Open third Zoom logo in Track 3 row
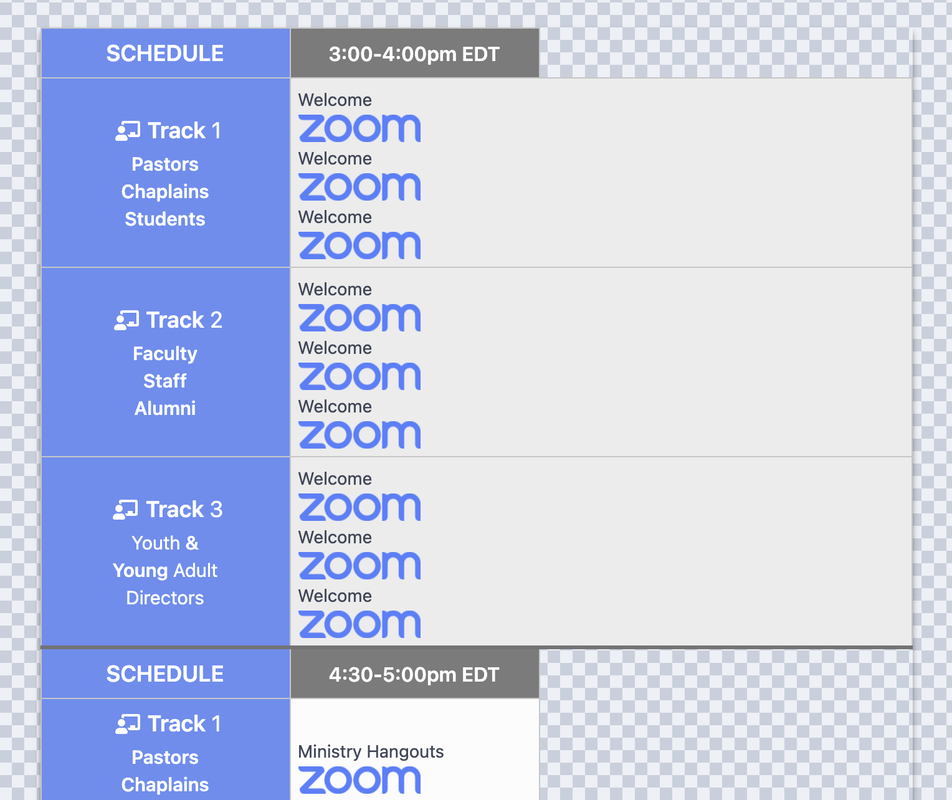This screenshot has height=800, width=952. point(359,624)
